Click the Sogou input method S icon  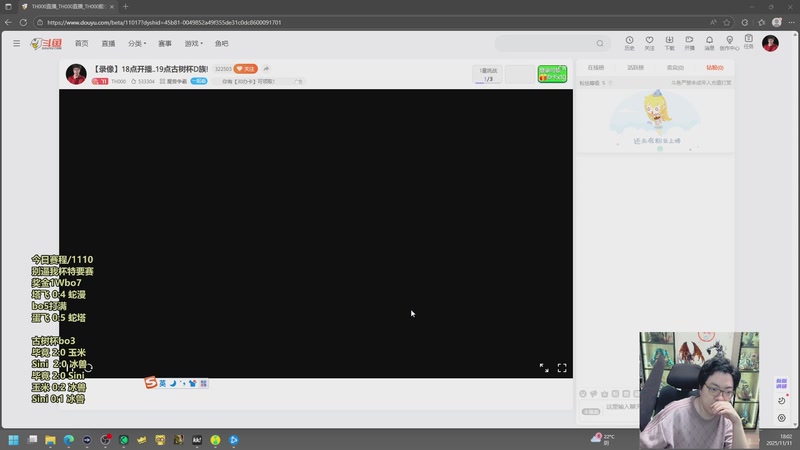point(150,383)
